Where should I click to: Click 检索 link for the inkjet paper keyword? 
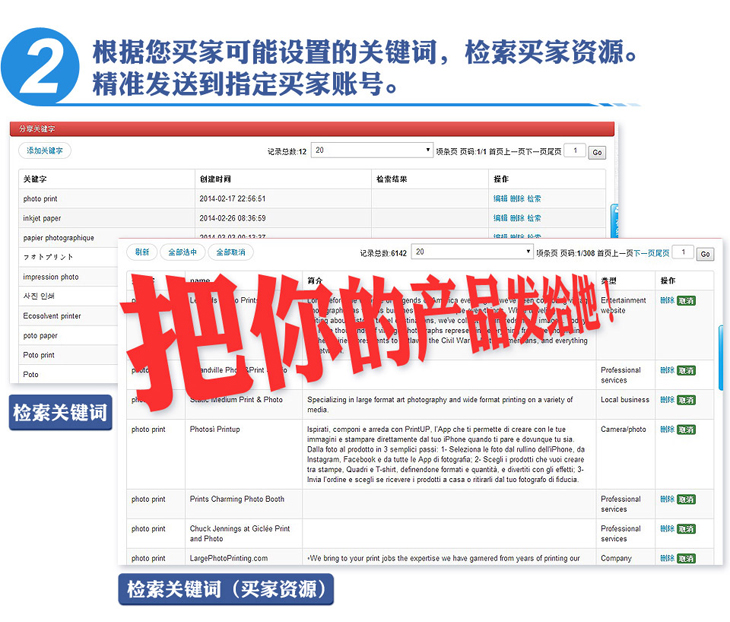(x=534, y=218)
